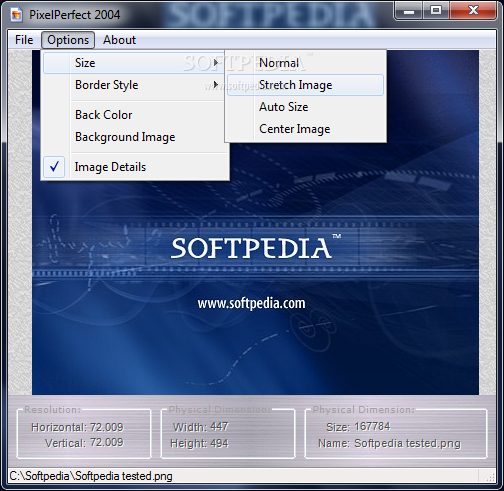Click the PixelPerfect 2004 title text
This screenshot has height=491, width=504.
tap(74, 15)
